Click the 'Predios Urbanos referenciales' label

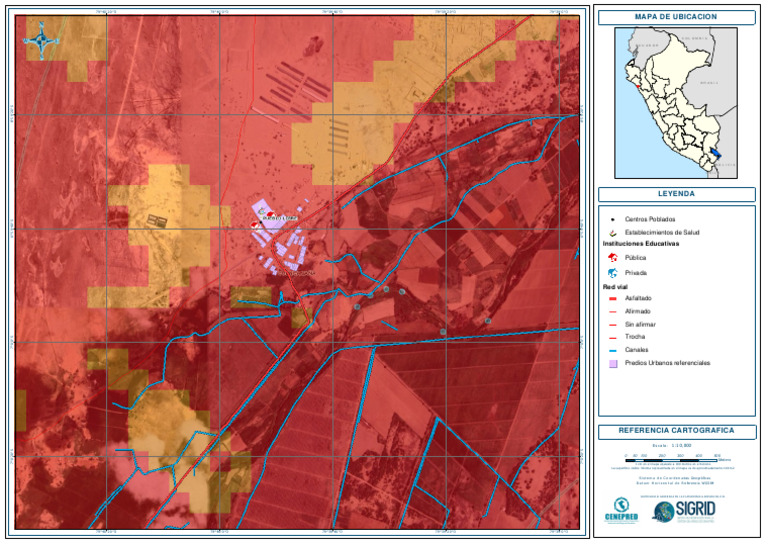pyautogui.click(x=668, y=363)
